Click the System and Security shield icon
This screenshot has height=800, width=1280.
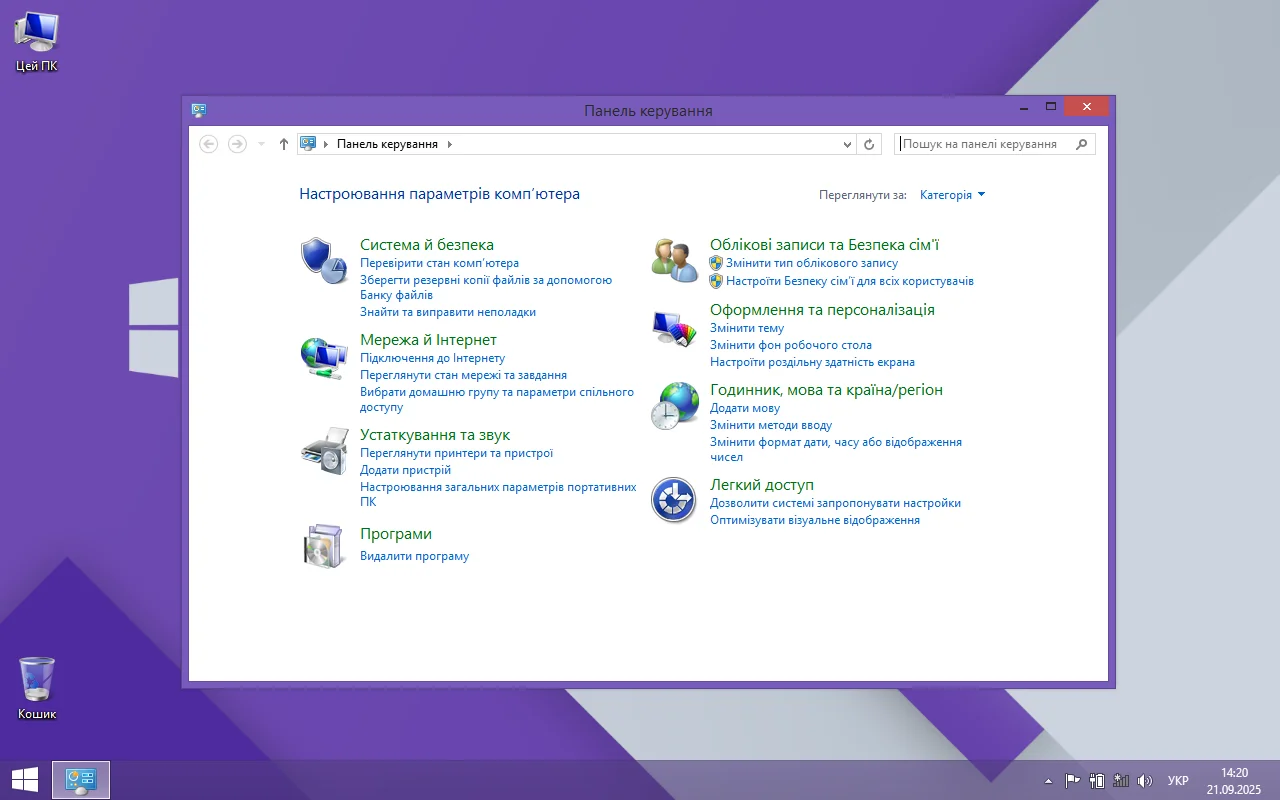[323, 260]
